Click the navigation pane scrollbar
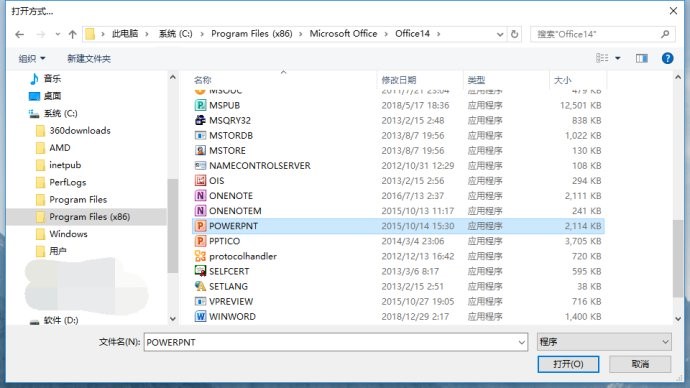Image resolution: width=690 pixels, height=388 pixels. pyautogui.click(x=172, y=226)
